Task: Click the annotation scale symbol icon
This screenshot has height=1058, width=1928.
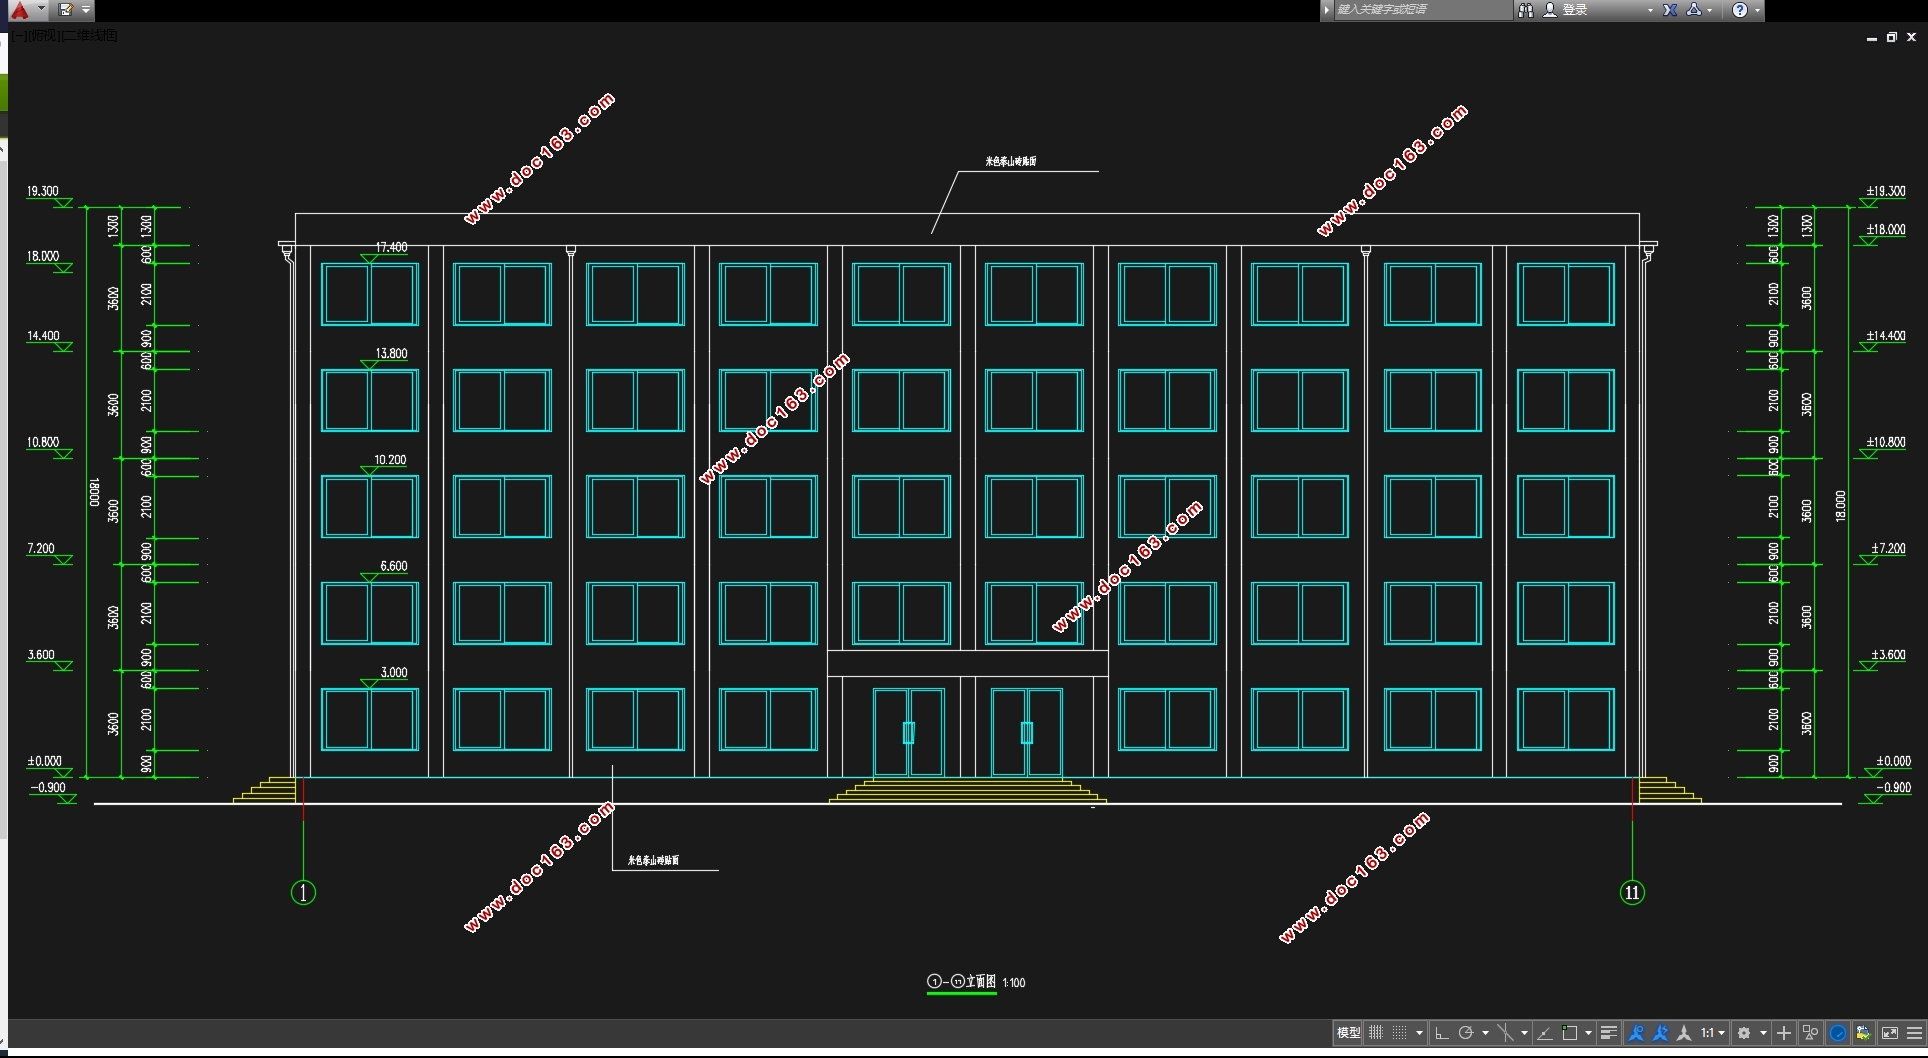Action: point(1685,1033)
